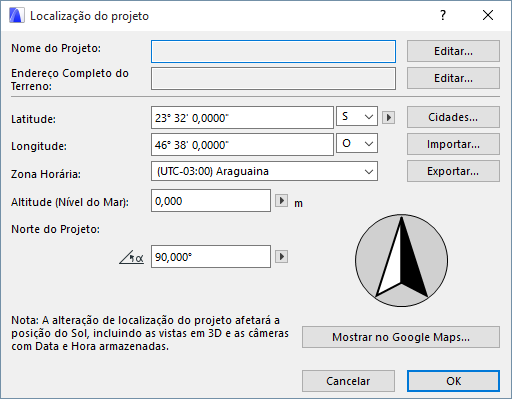This screenshot has height=399, width=512.
Task: Click the project north angle icon
Action: (x=132, y=257)
